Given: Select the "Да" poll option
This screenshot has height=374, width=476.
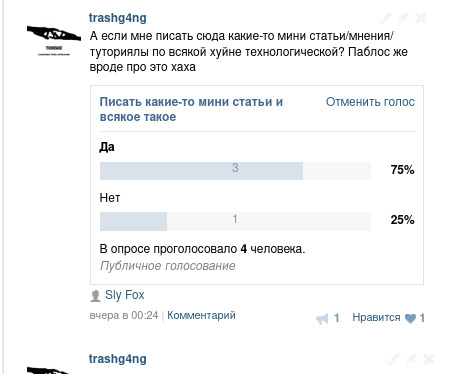Looking at the screenshot, I should (x=107, y=147).
